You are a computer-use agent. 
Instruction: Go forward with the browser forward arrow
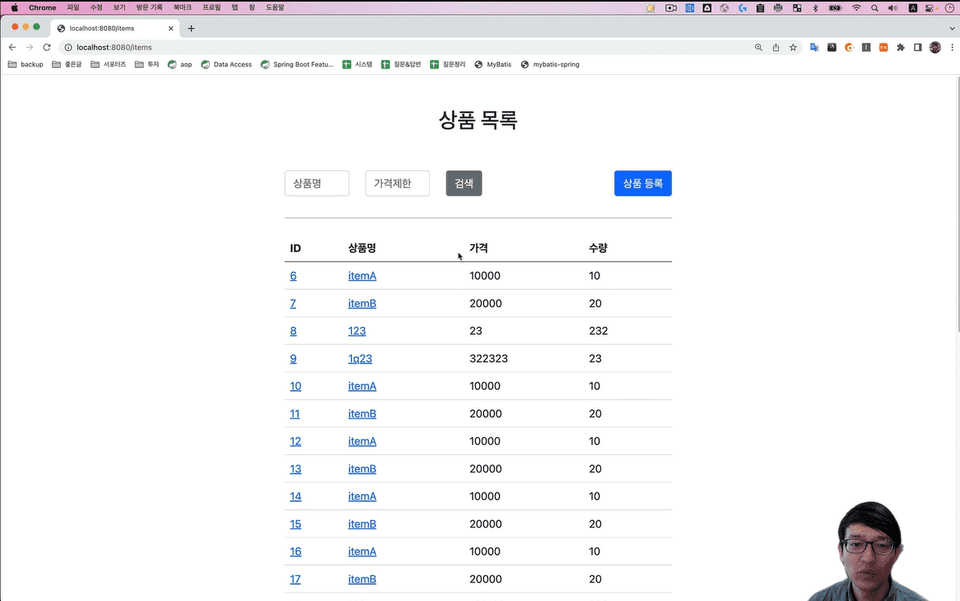click(29, 47)
